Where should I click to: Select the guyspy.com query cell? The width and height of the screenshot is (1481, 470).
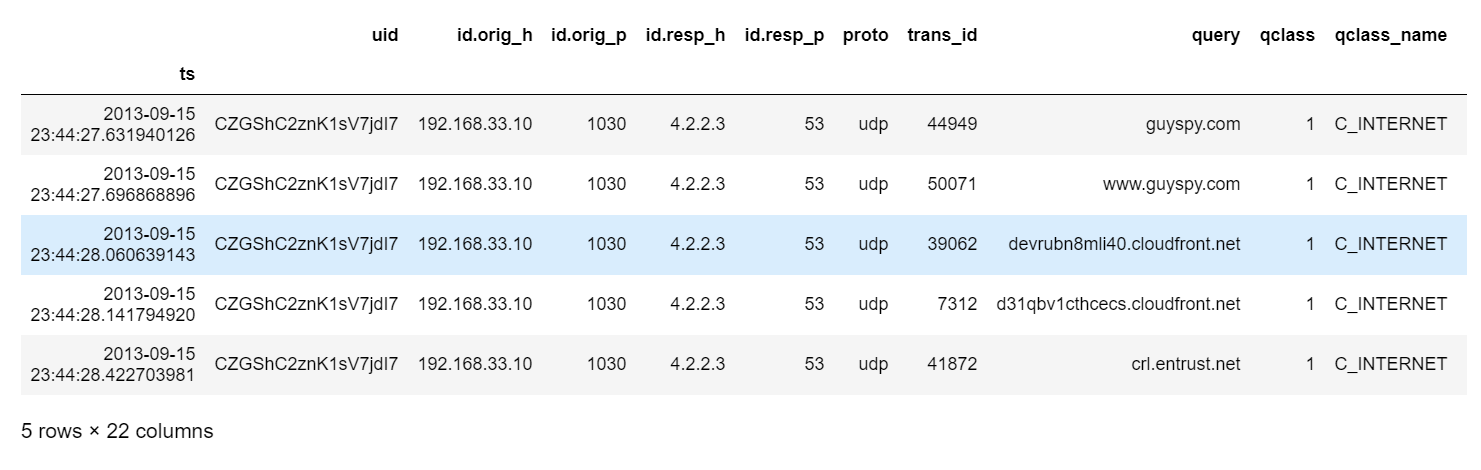coord(1194,124)
